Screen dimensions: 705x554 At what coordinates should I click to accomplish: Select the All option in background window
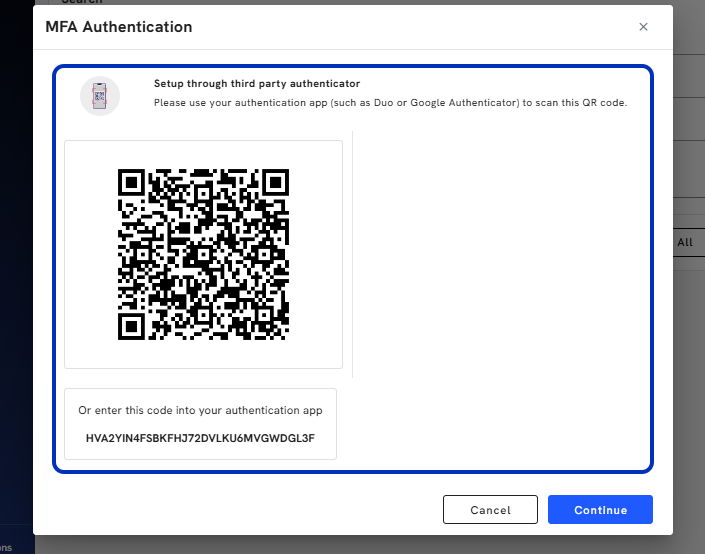[685, 242]
